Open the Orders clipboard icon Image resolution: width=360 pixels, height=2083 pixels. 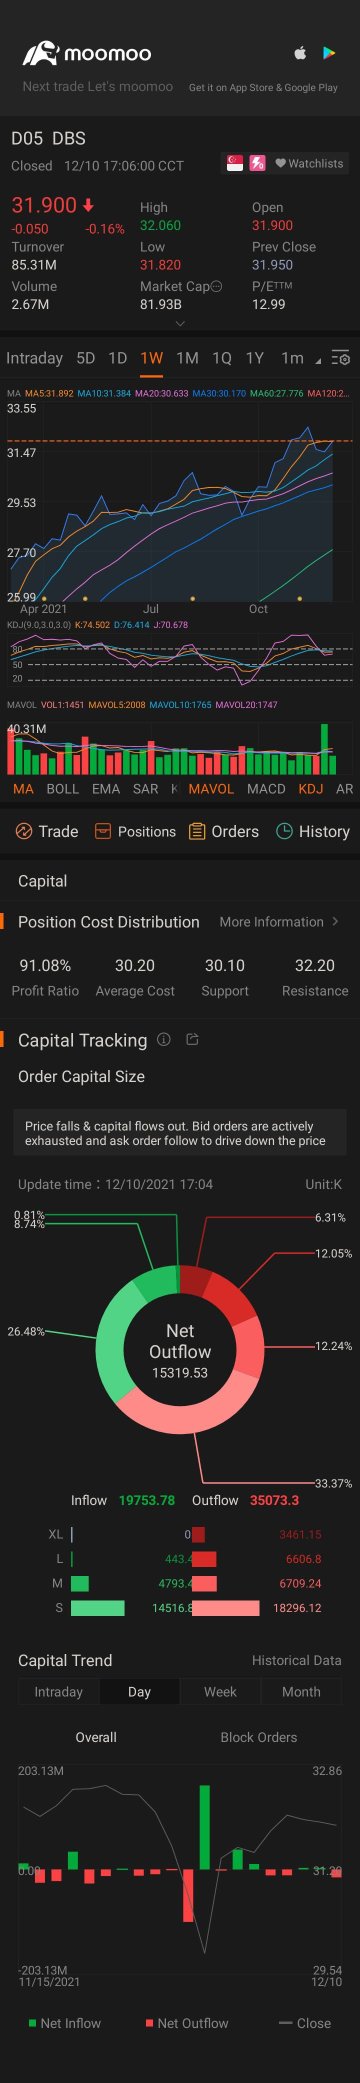197,831
